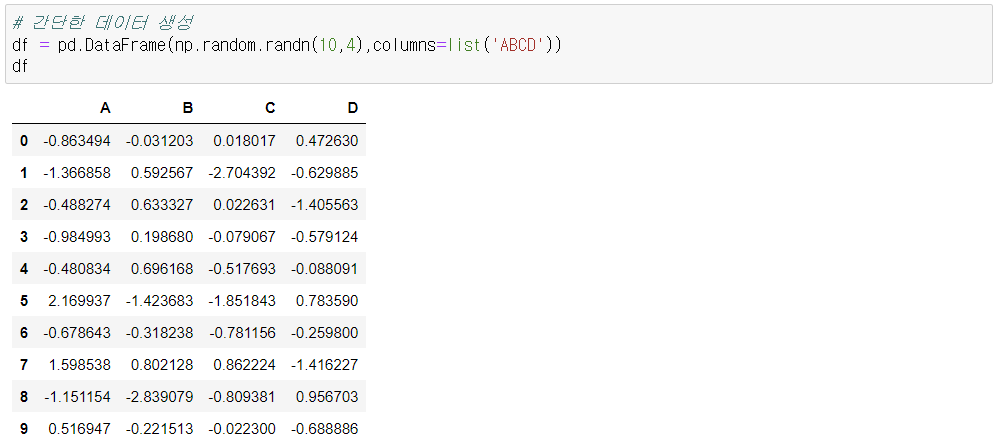Click cell value 0.862224
Image resolution: width=995 pixels, height=437 pixels.
point(244,365)
